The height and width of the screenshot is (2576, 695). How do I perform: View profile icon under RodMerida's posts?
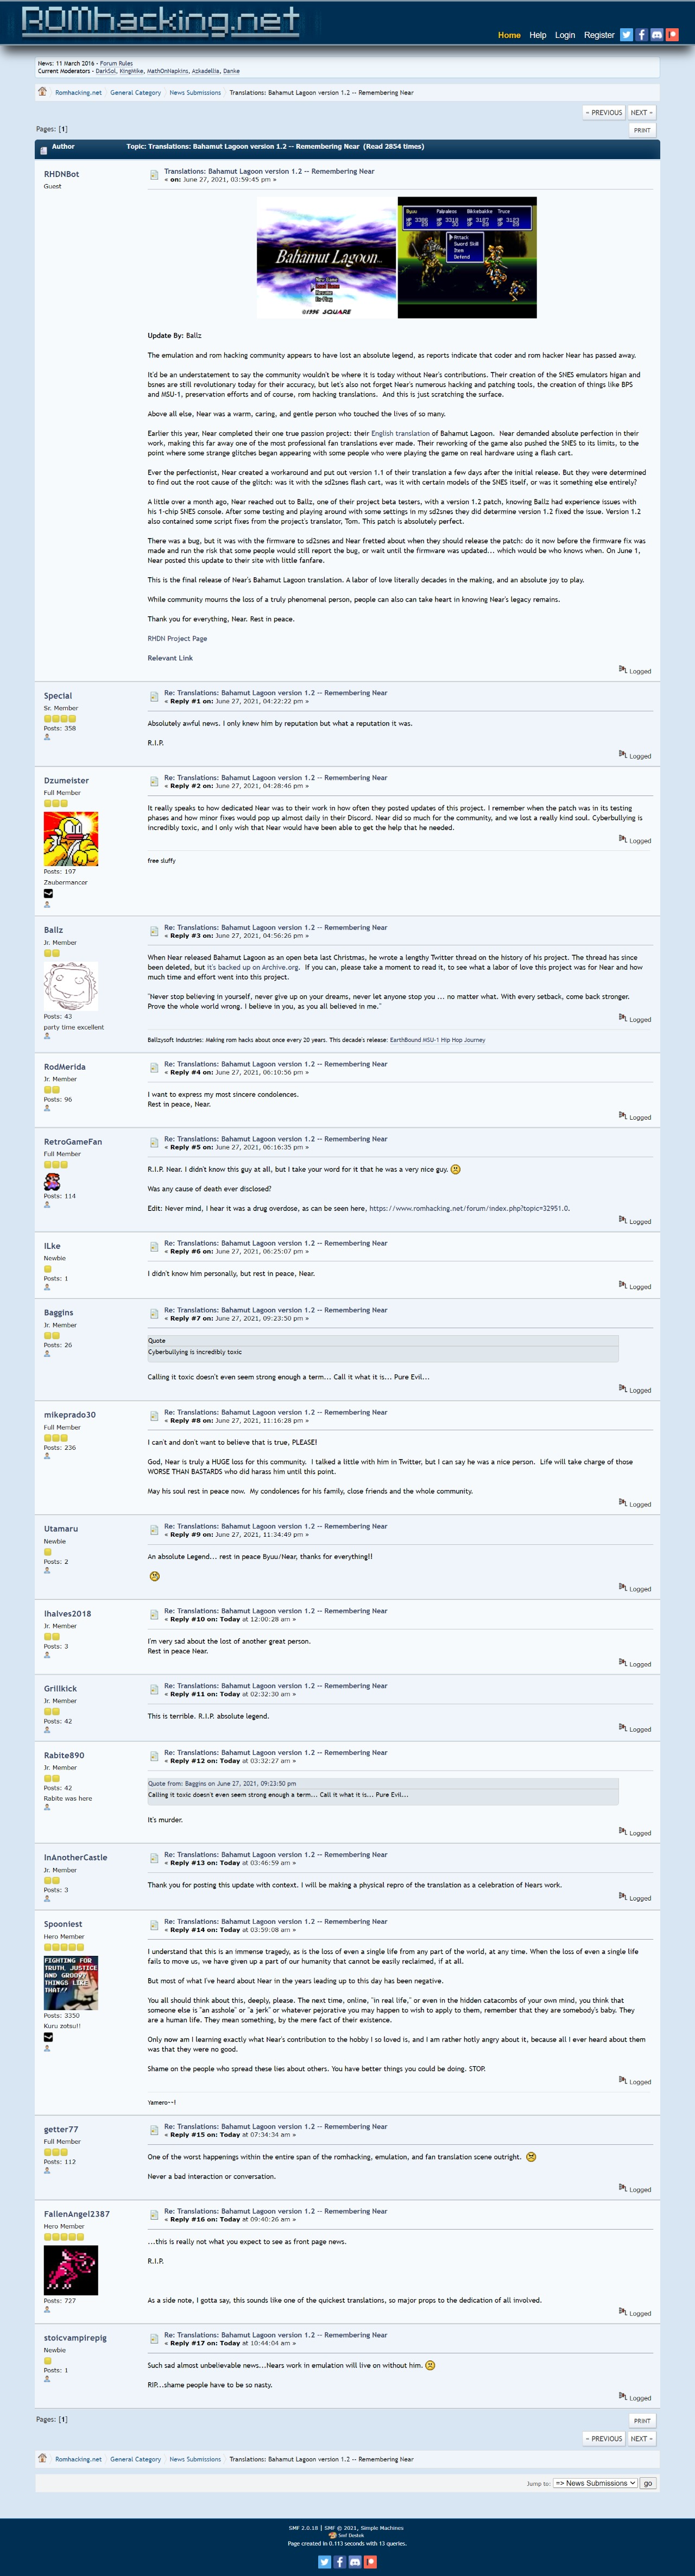click(x=47, y=1108)
